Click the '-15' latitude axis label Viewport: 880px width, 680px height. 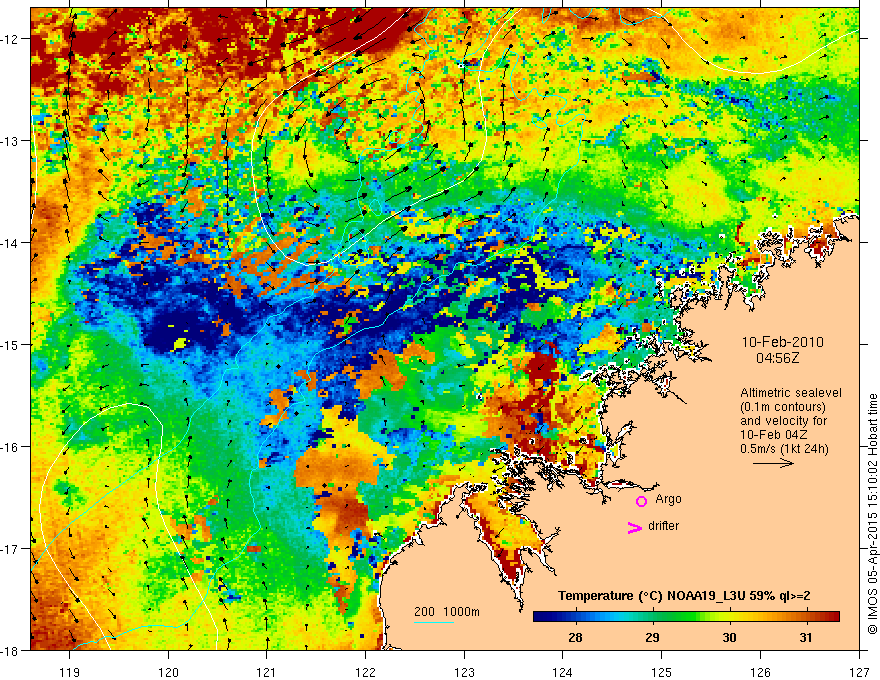pyautogui.click(x=11, y=344)
